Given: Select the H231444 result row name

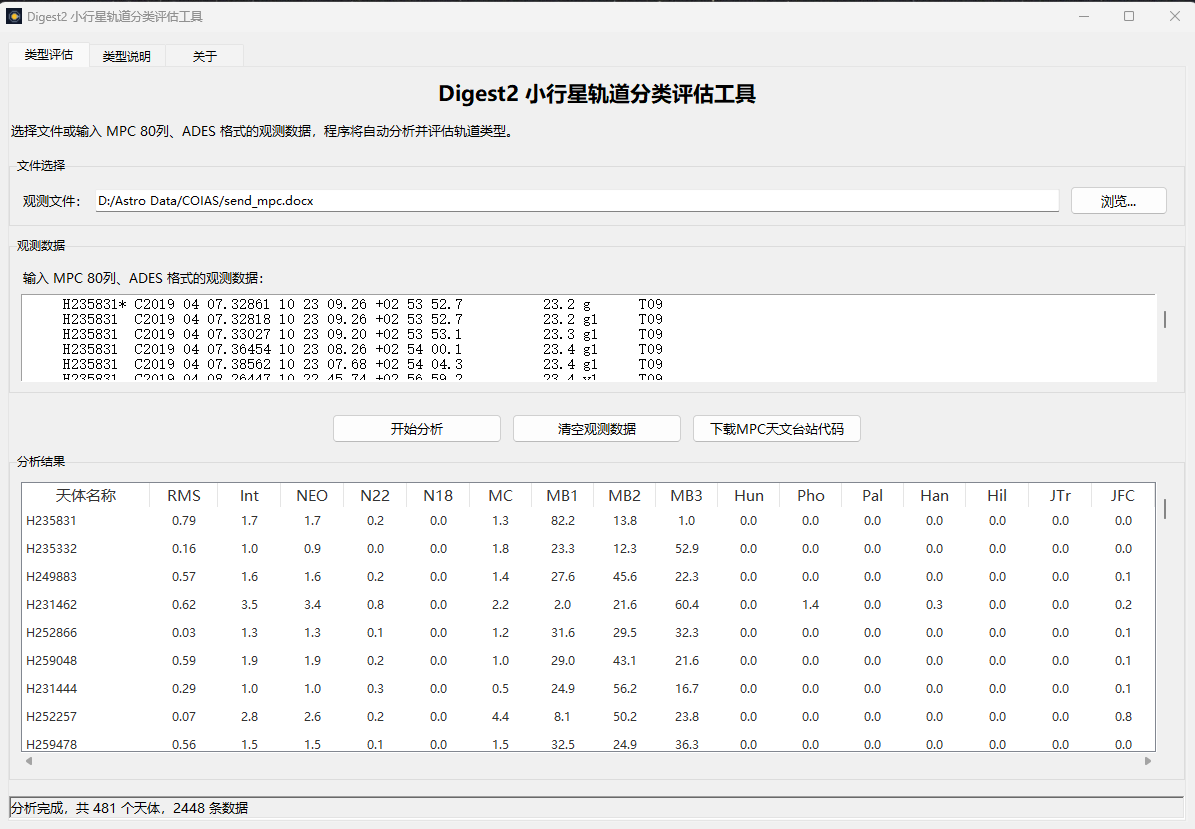Looking at the screenshot, I should point(51,689).
